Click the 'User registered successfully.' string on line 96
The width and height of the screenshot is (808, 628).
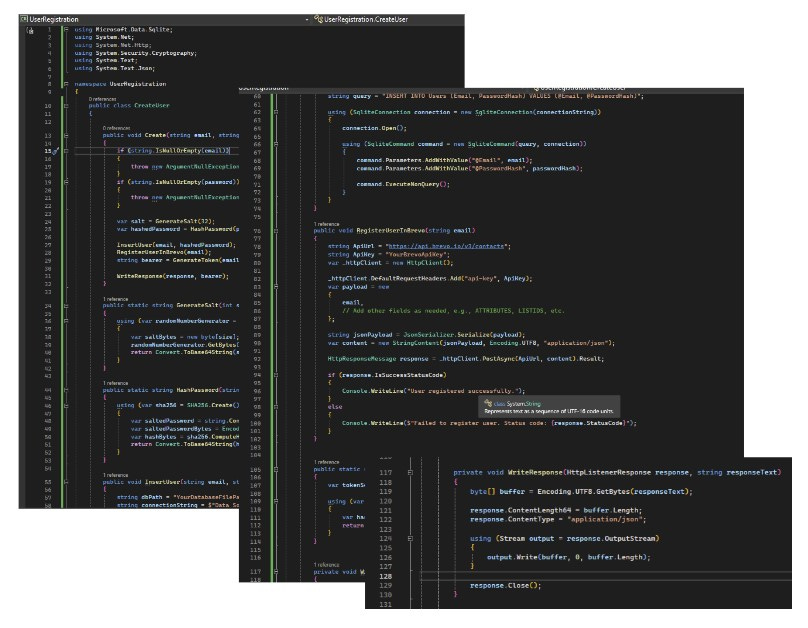point(463,391)
